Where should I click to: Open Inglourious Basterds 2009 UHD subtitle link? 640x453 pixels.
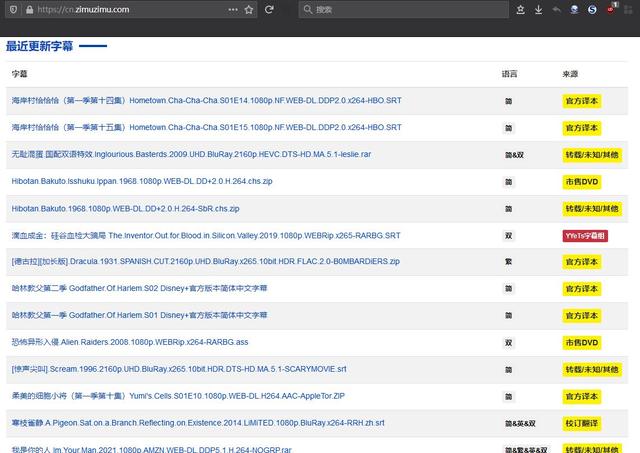tap(191, 154)
